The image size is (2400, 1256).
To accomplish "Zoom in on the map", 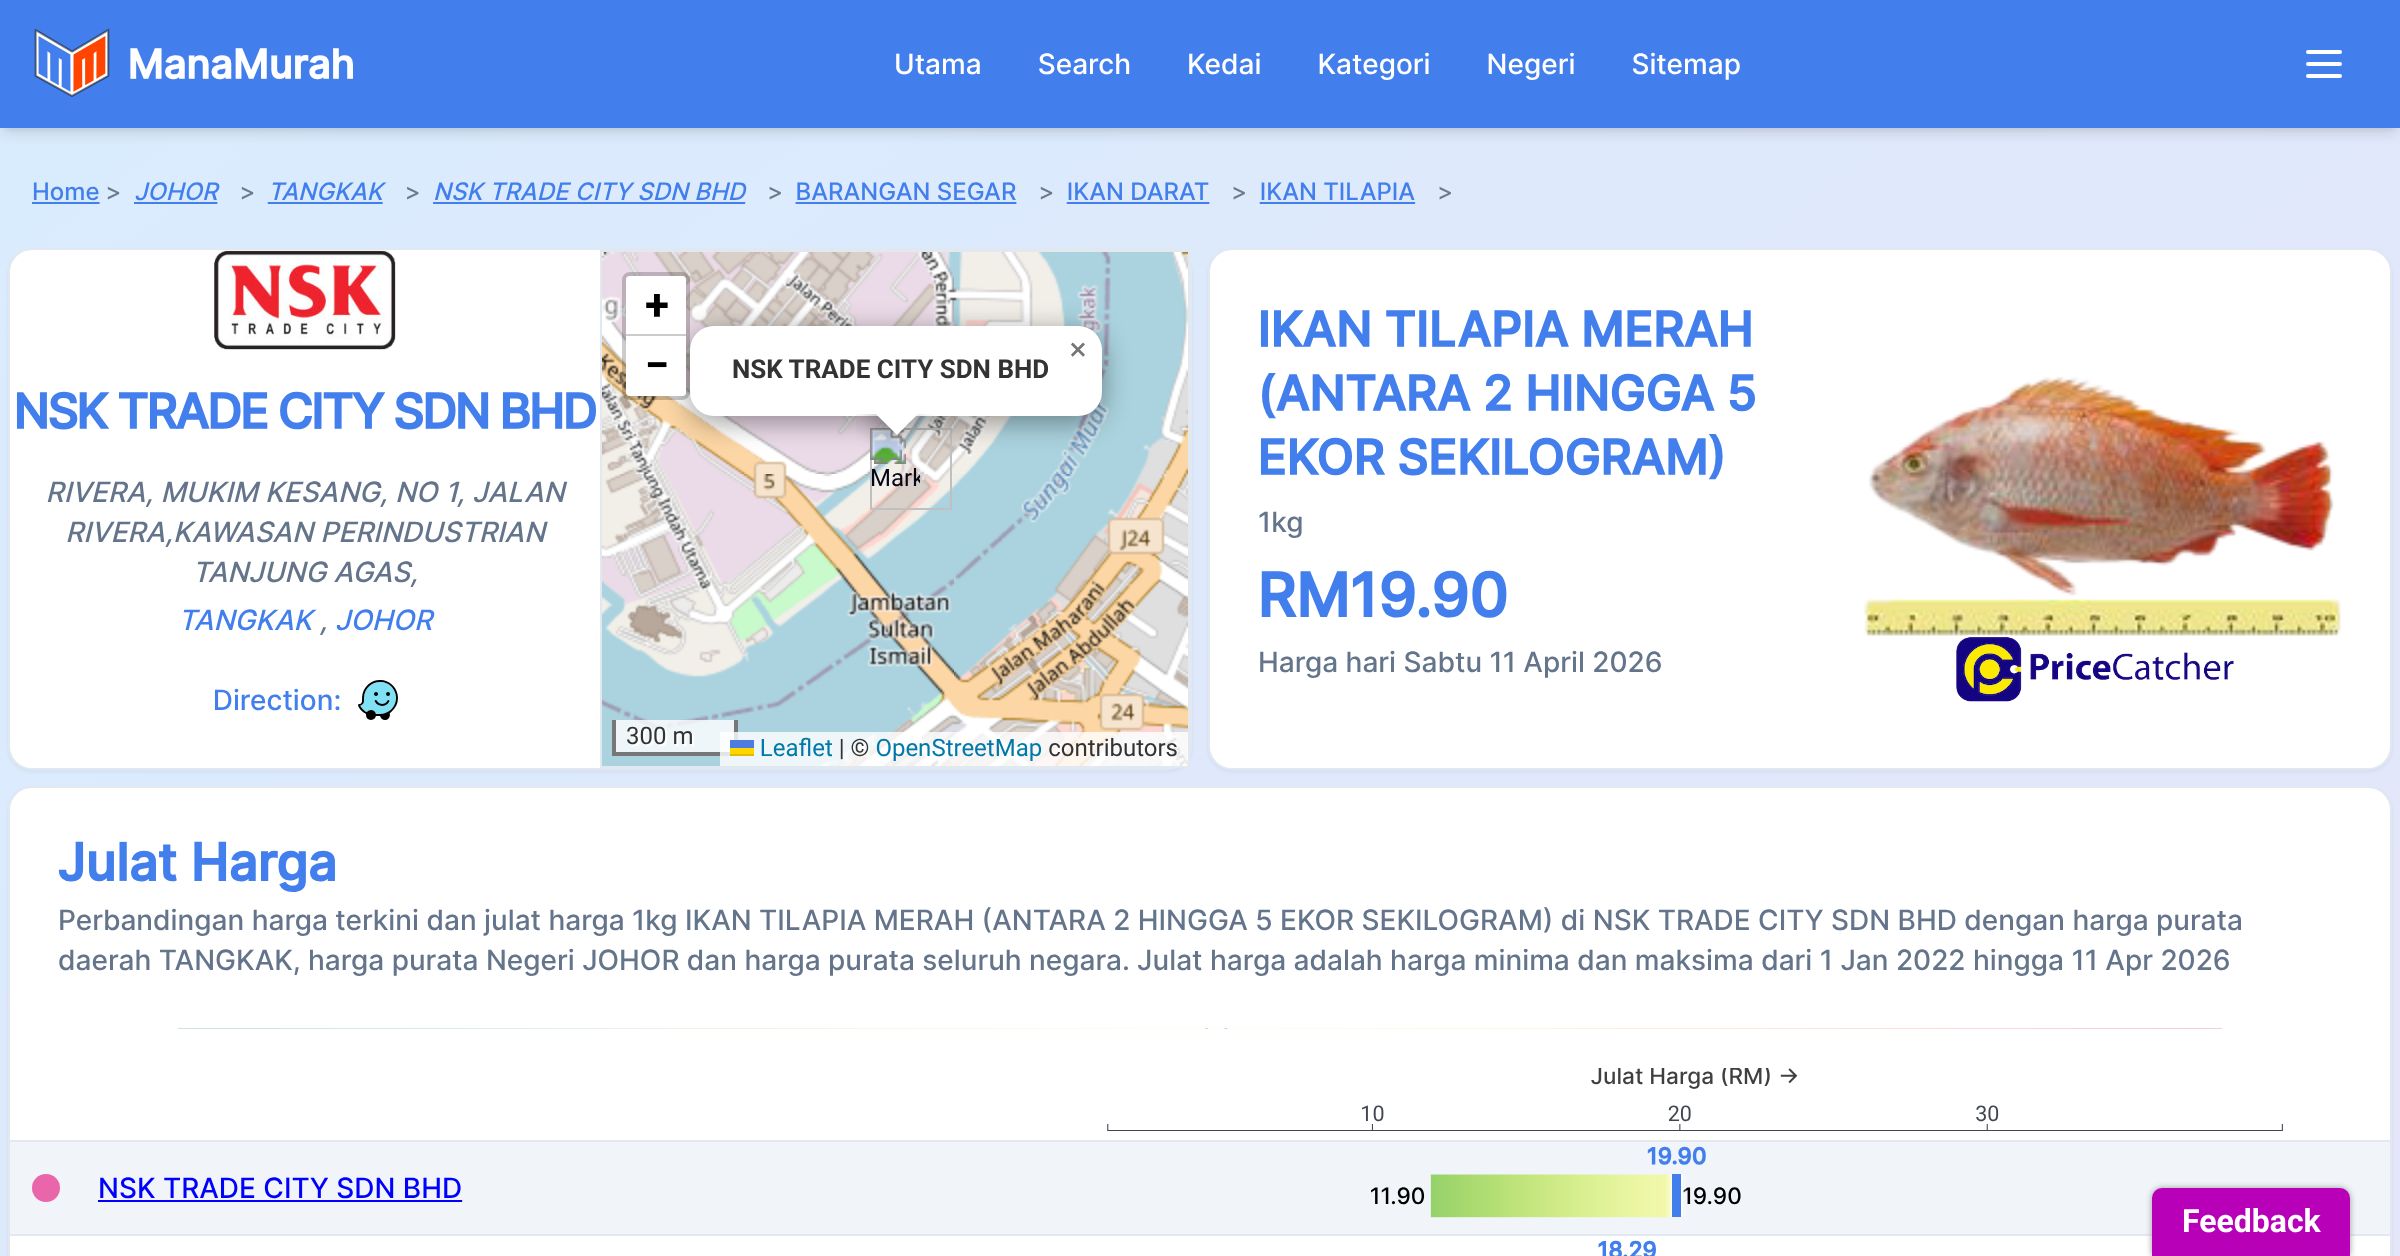I will (x=656, y=305).
